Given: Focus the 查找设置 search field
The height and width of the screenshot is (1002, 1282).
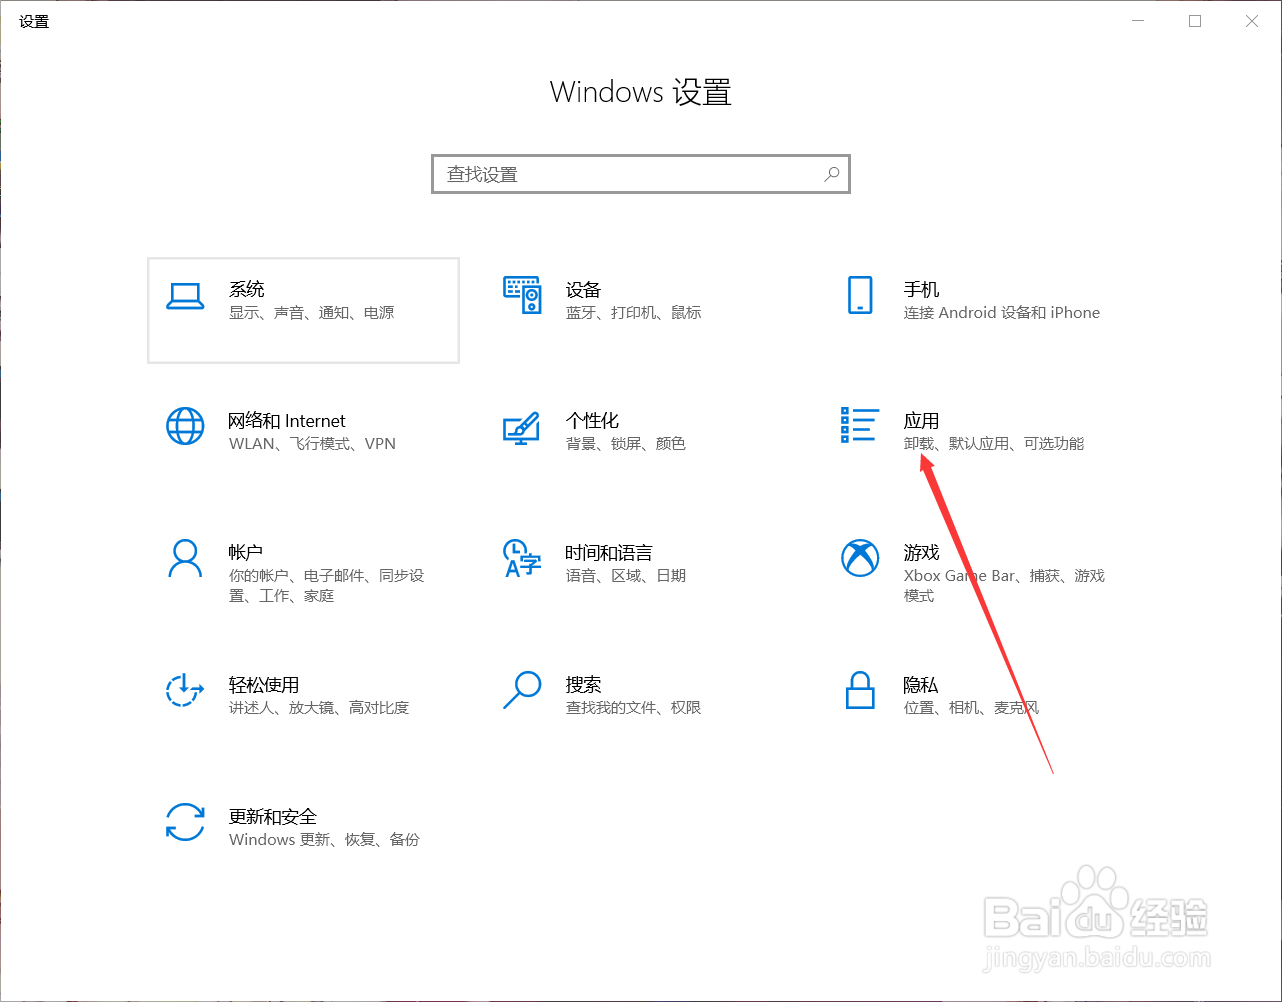Looking at the screenshot, I should tap(641, 174).
